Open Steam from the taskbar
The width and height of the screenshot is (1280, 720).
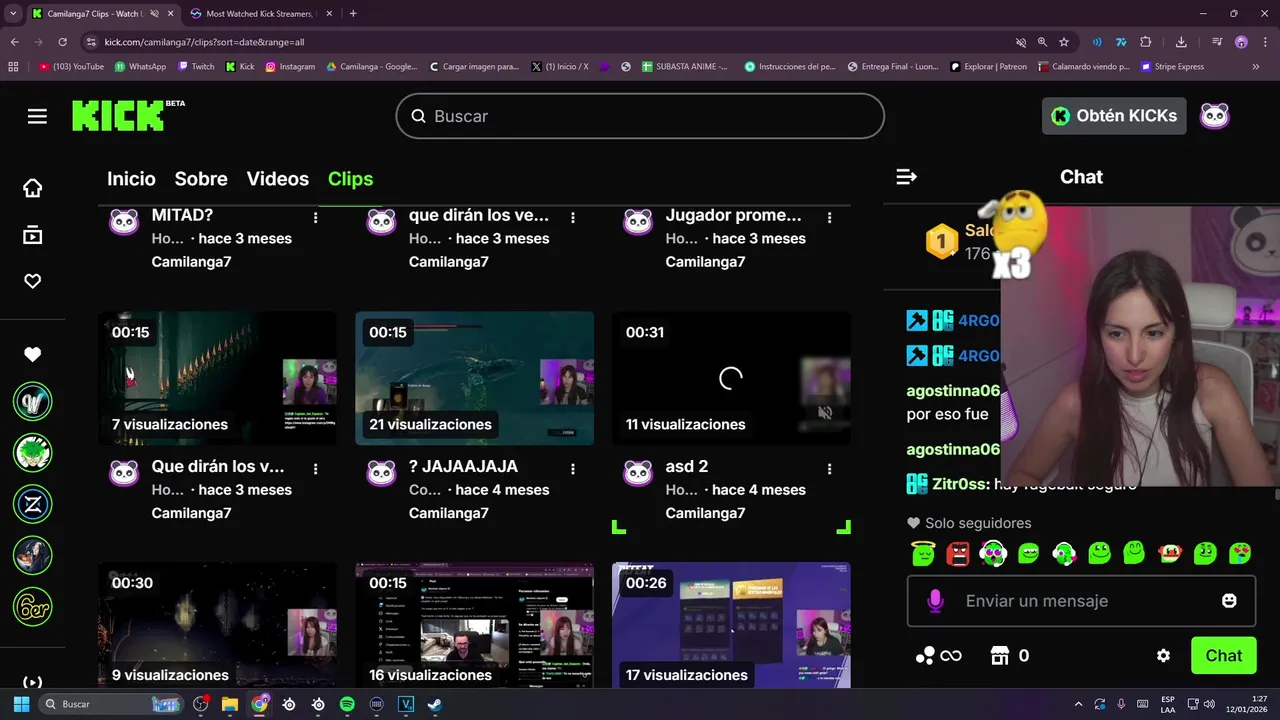point(435,704)
